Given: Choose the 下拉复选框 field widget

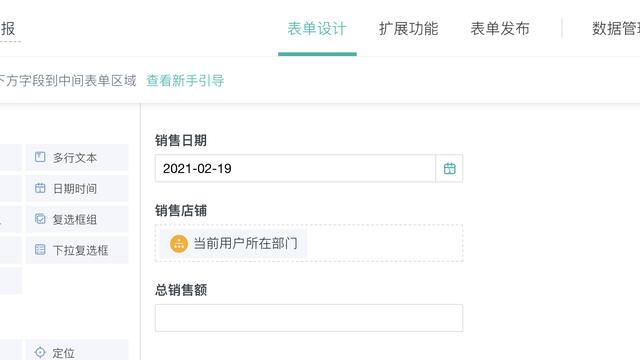Looking at the screenshot, I should [77, 249].
